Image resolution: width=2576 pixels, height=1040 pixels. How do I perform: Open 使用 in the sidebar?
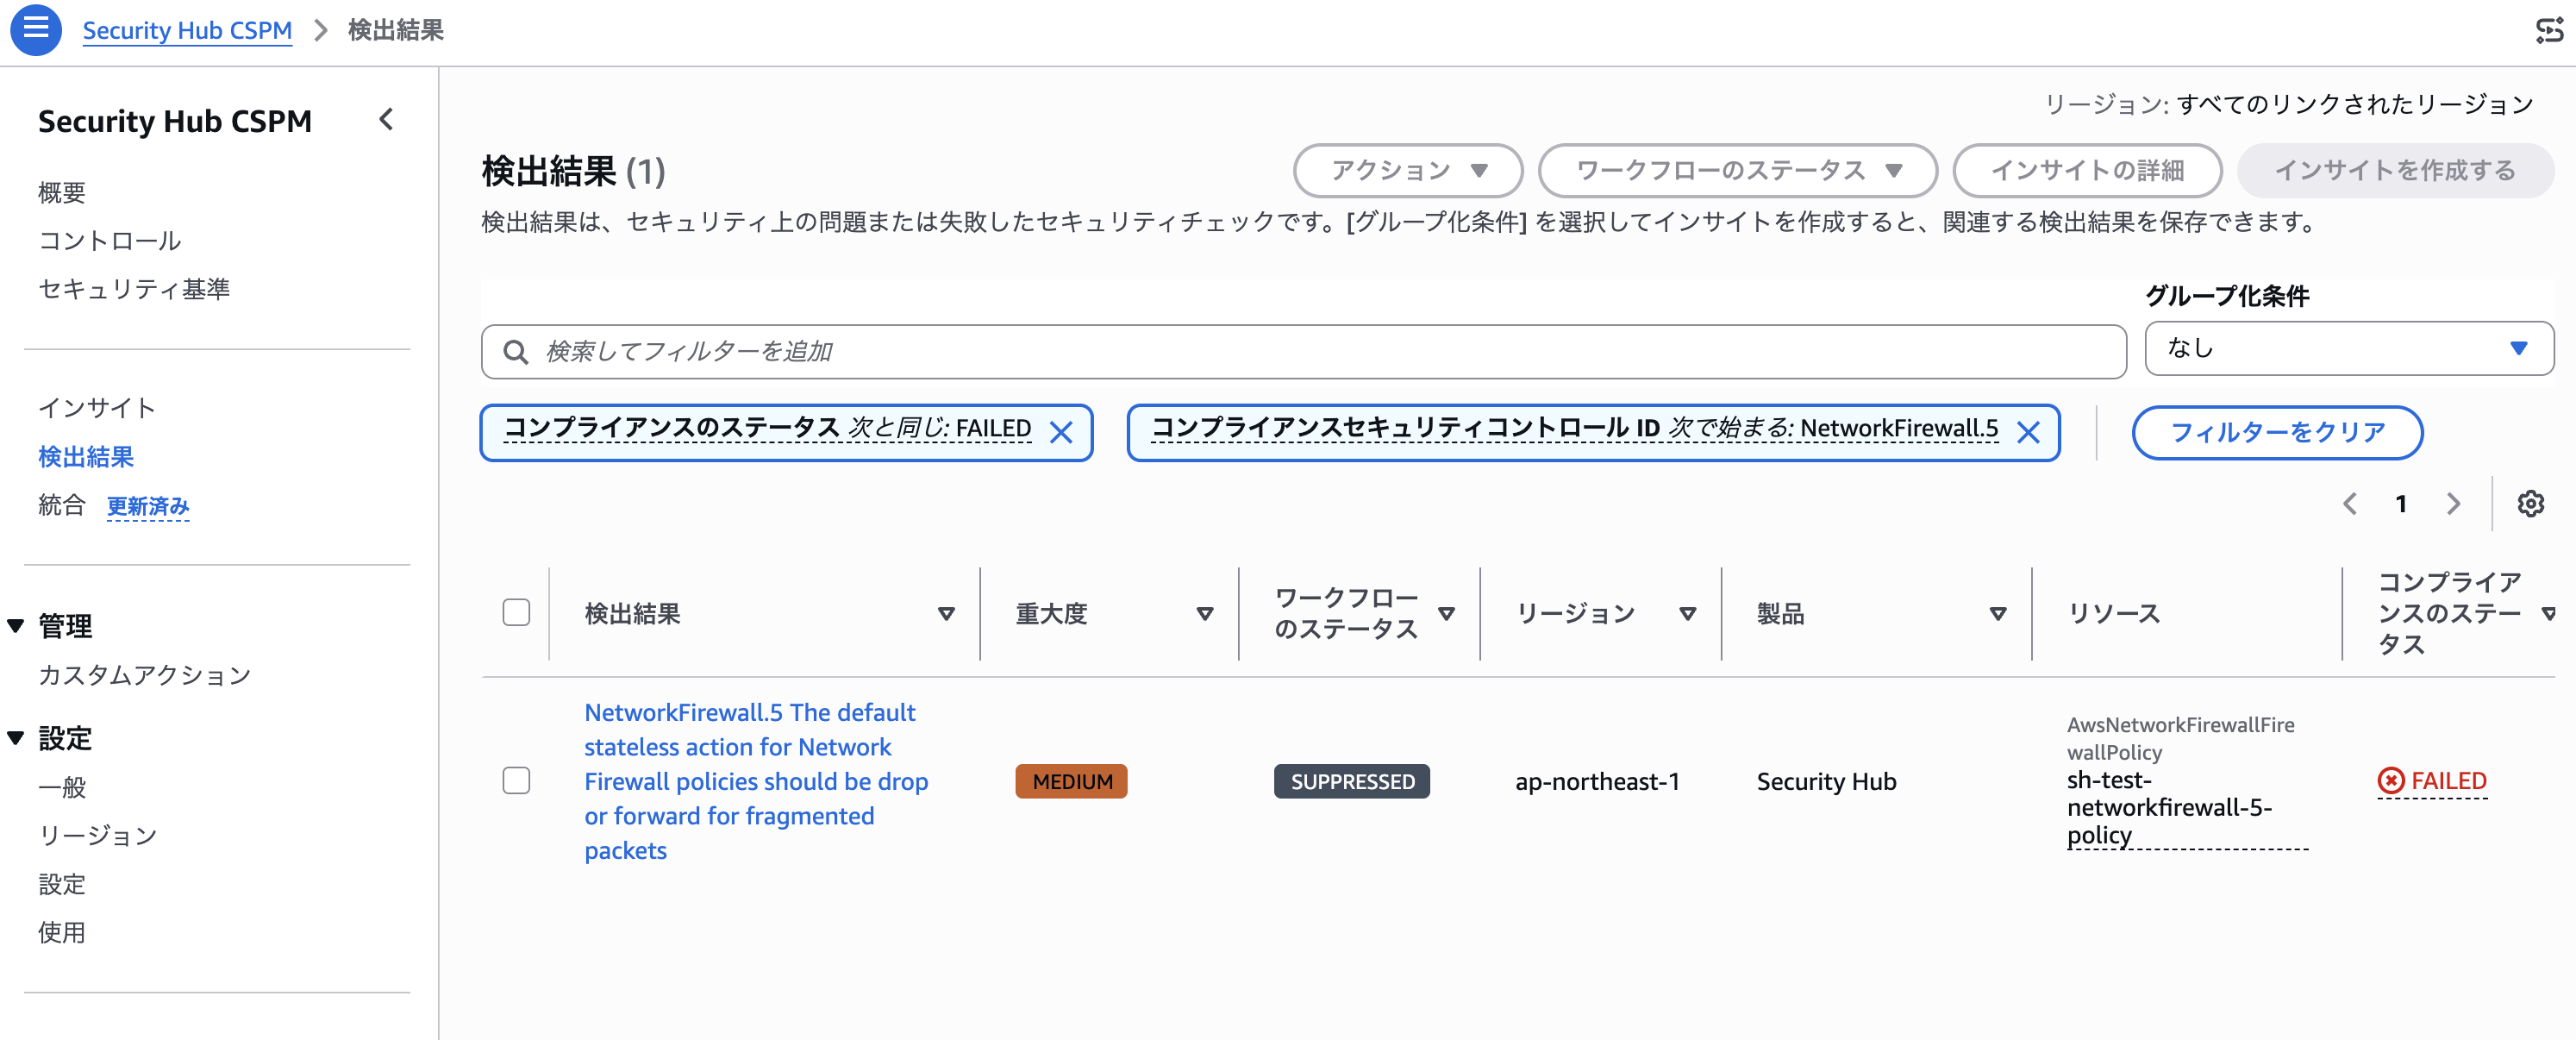click(62, 932)
